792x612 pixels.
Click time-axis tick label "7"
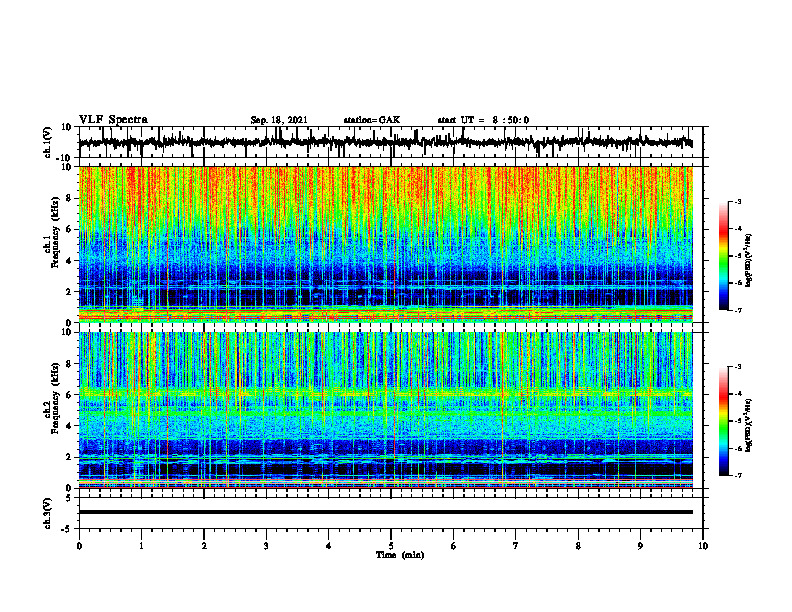[516, 546]
